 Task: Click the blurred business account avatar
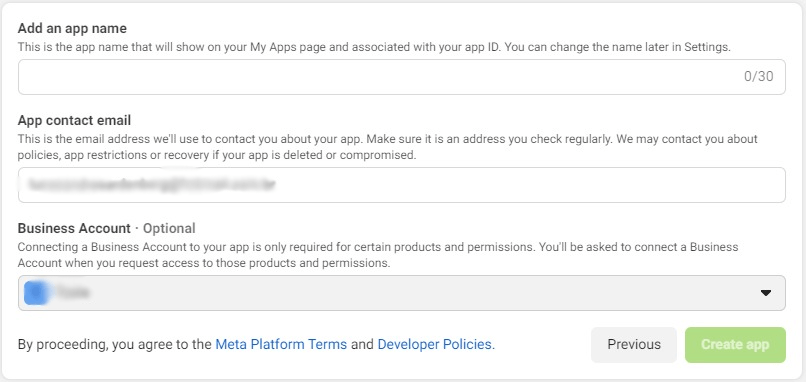36,293
